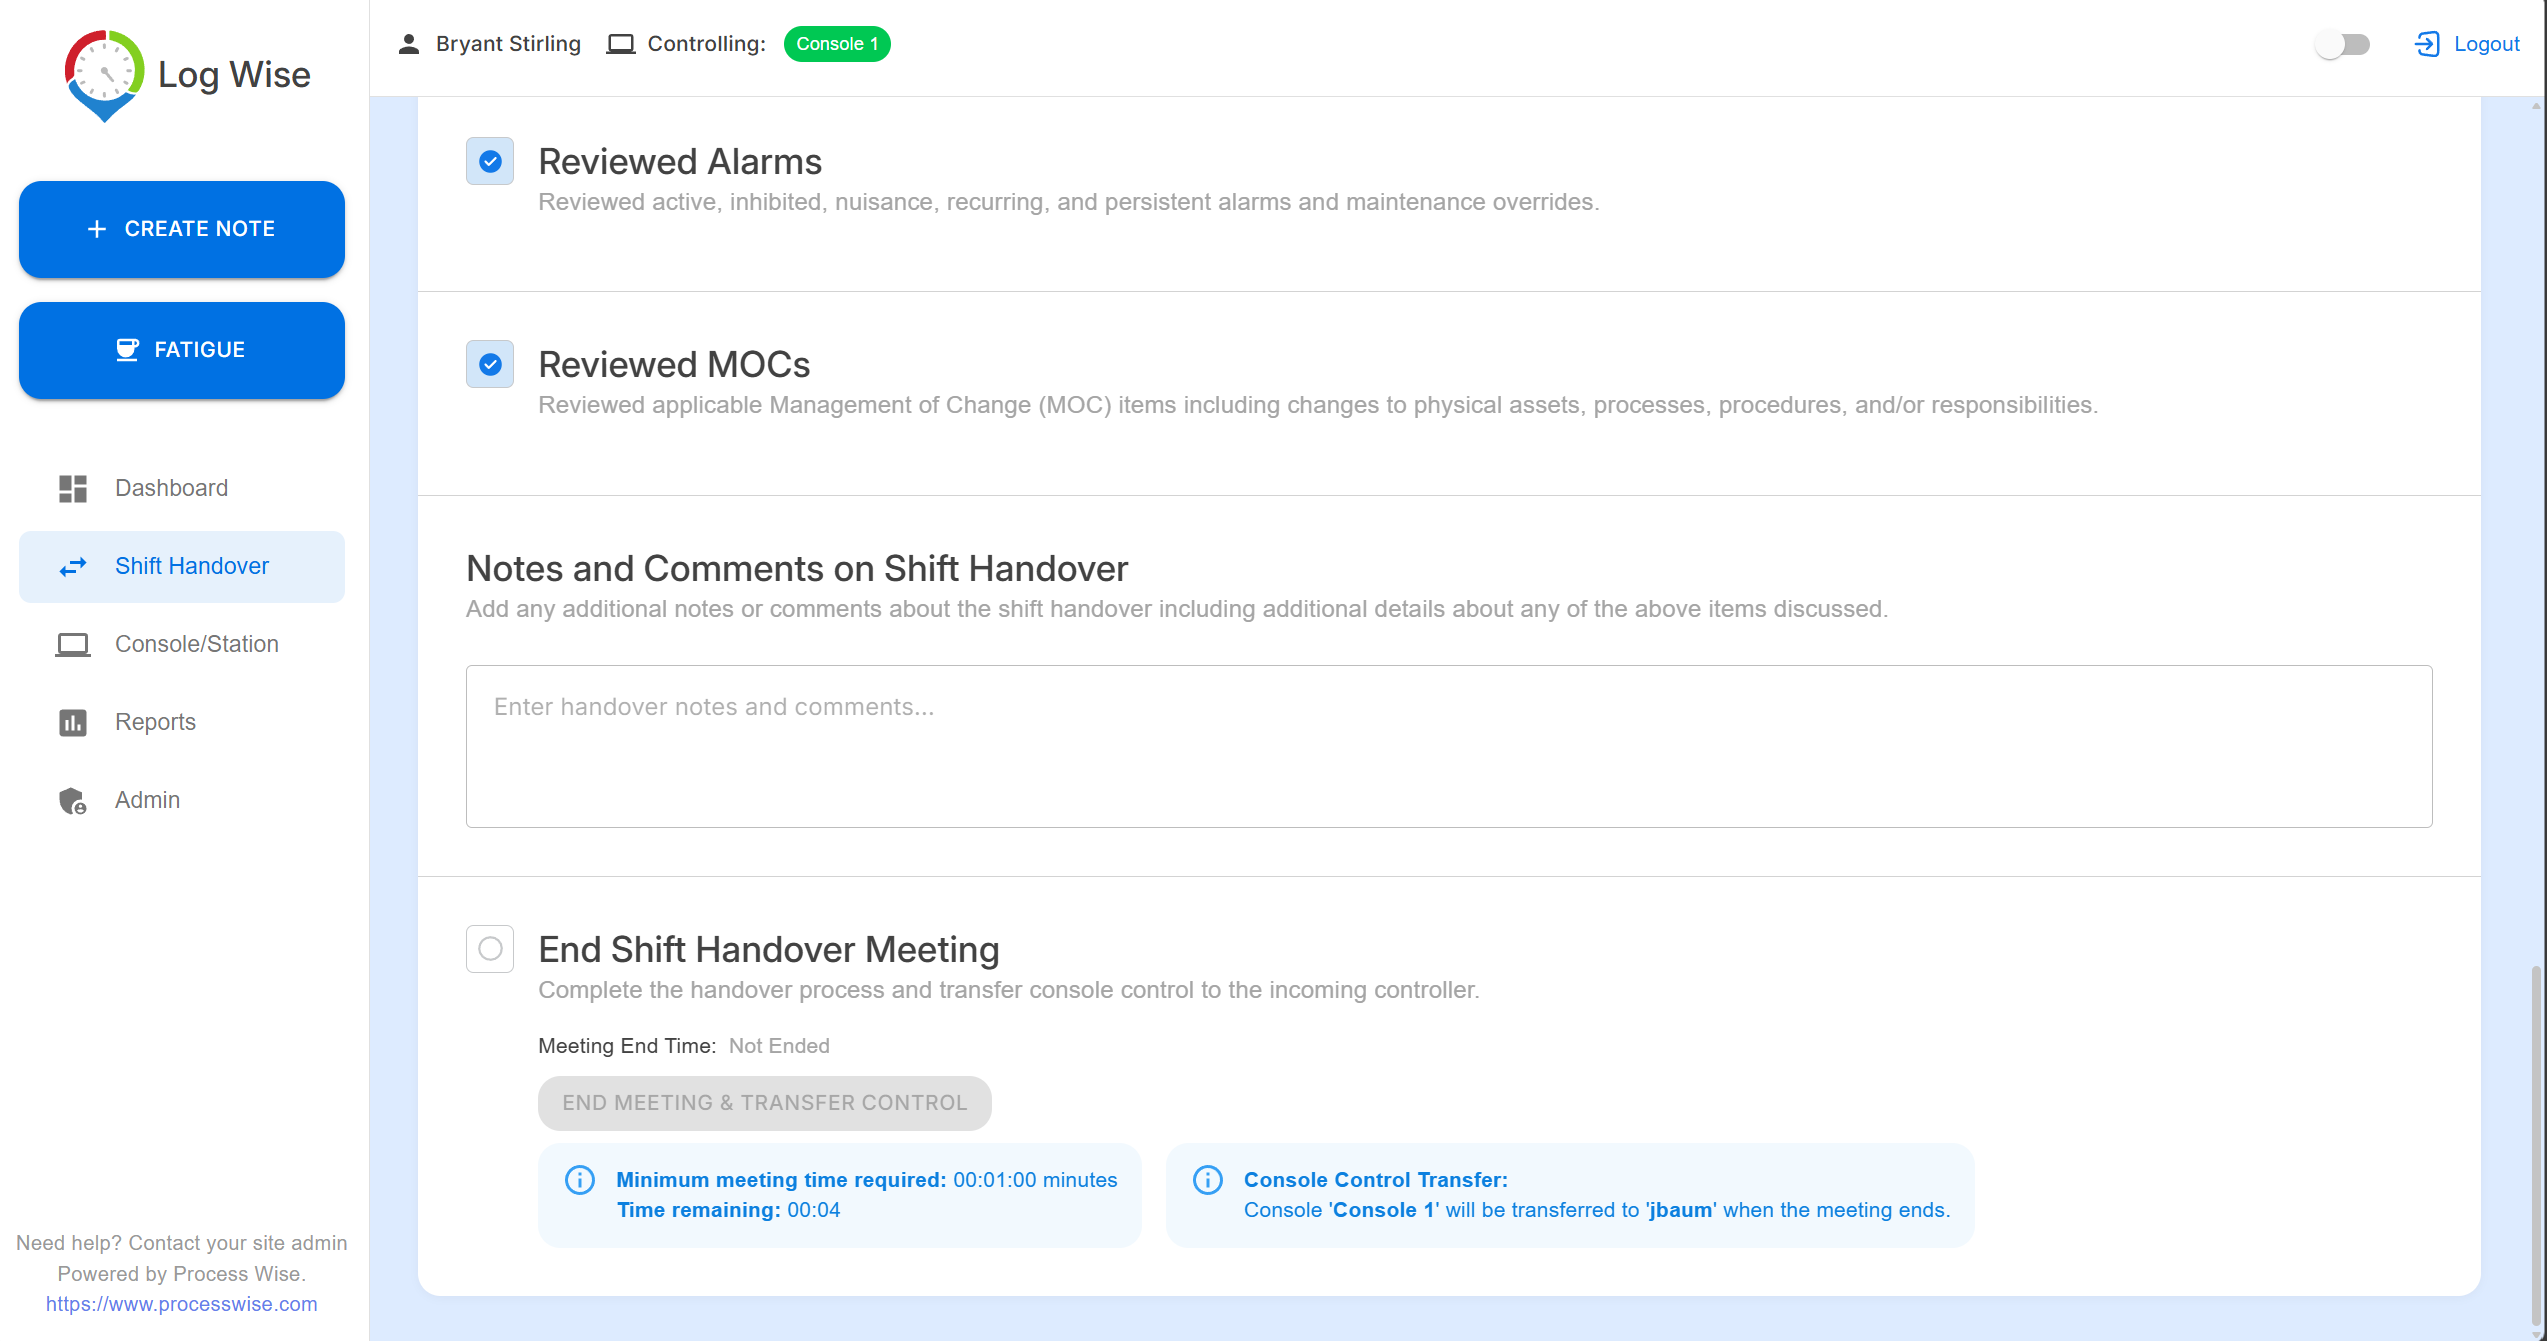Toggle the switch next to Logout
The image size is (2547, 1341).
[2342, 44]
